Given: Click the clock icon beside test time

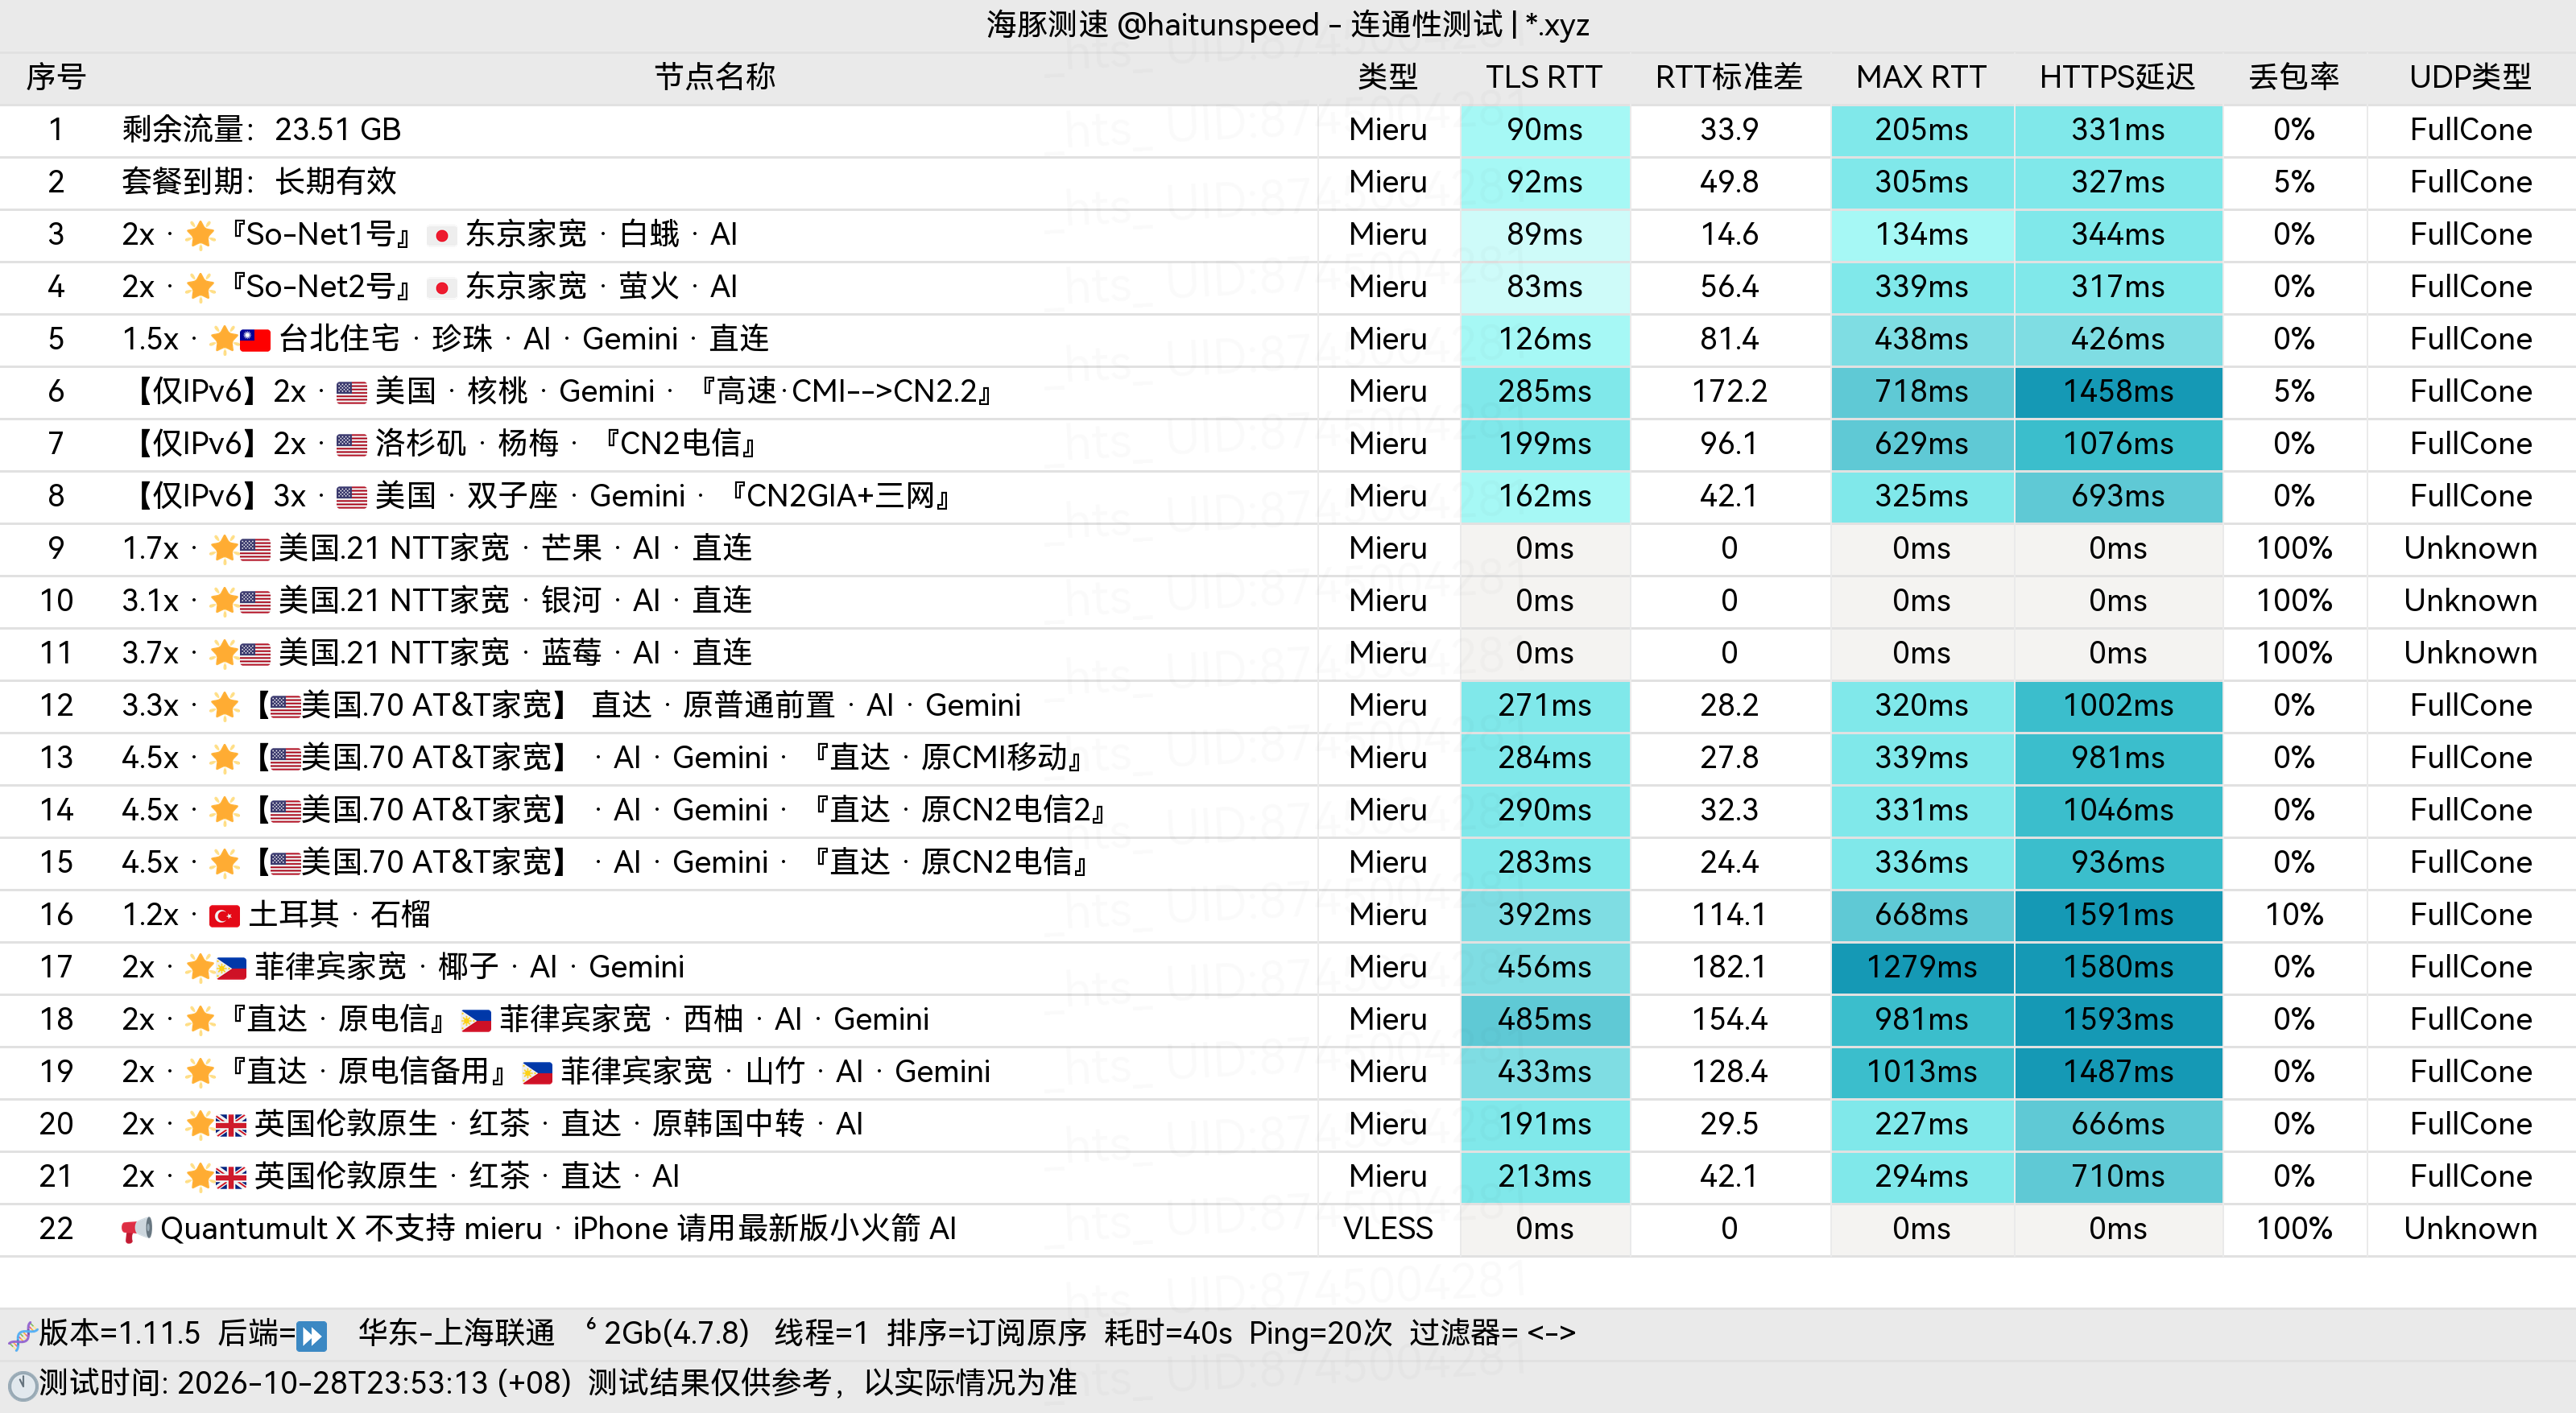Looking at the screenshot, I should (x=22, y=1386).
